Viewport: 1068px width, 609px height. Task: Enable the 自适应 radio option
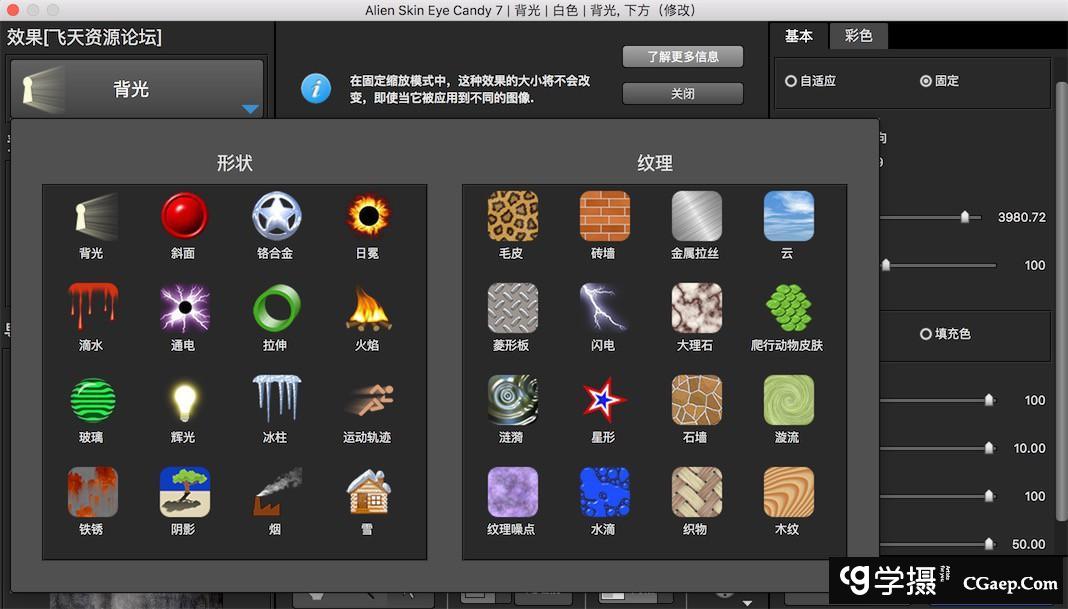(791, 81)
